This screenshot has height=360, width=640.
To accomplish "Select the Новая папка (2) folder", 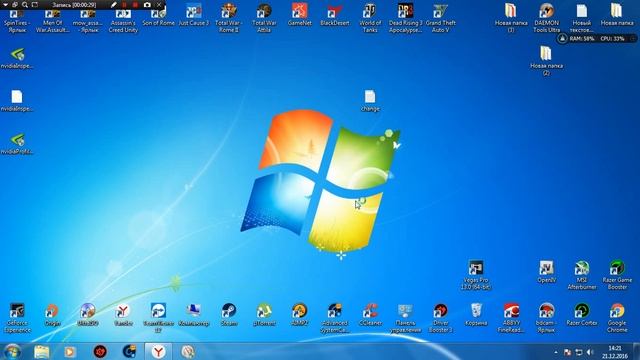I will click(x=546, y=60).
